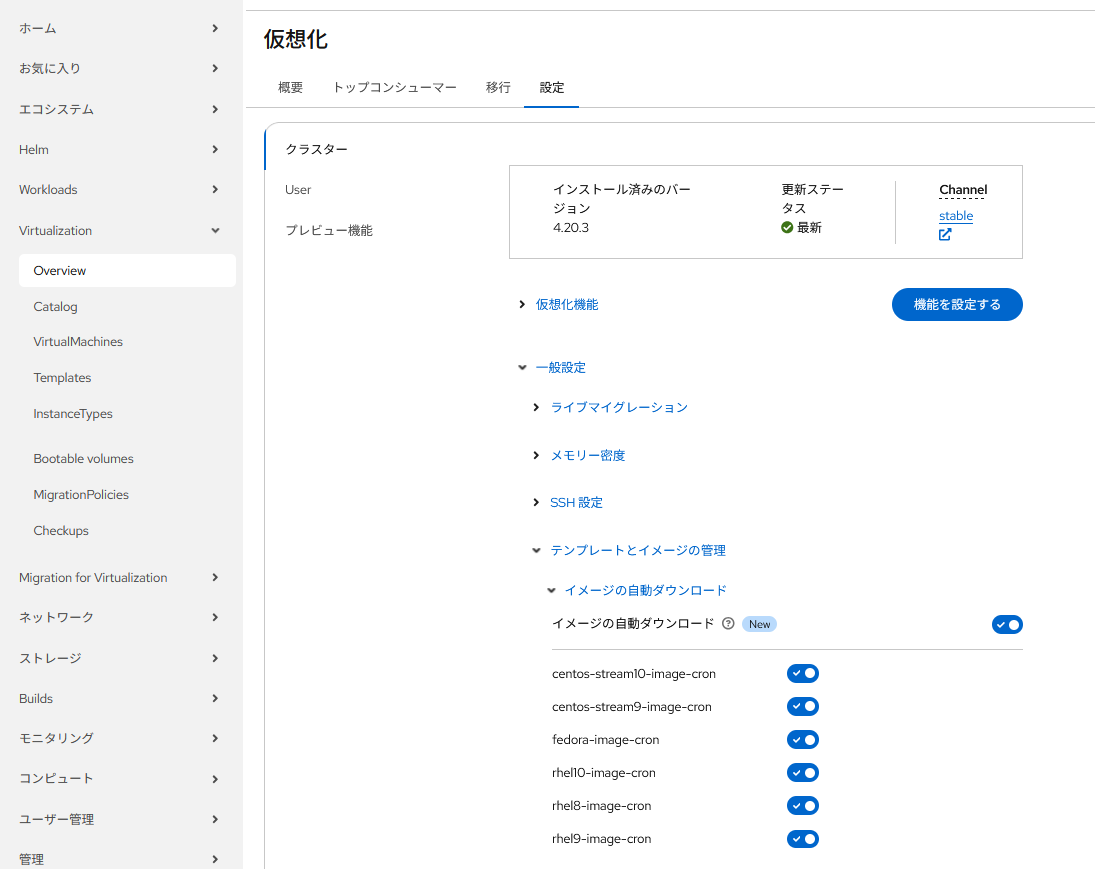Image resolution: width=1095 pixels, height=869 pixels.
Task: Switch off the rhel8-image-cron toggle
Action: coord(802,805)
